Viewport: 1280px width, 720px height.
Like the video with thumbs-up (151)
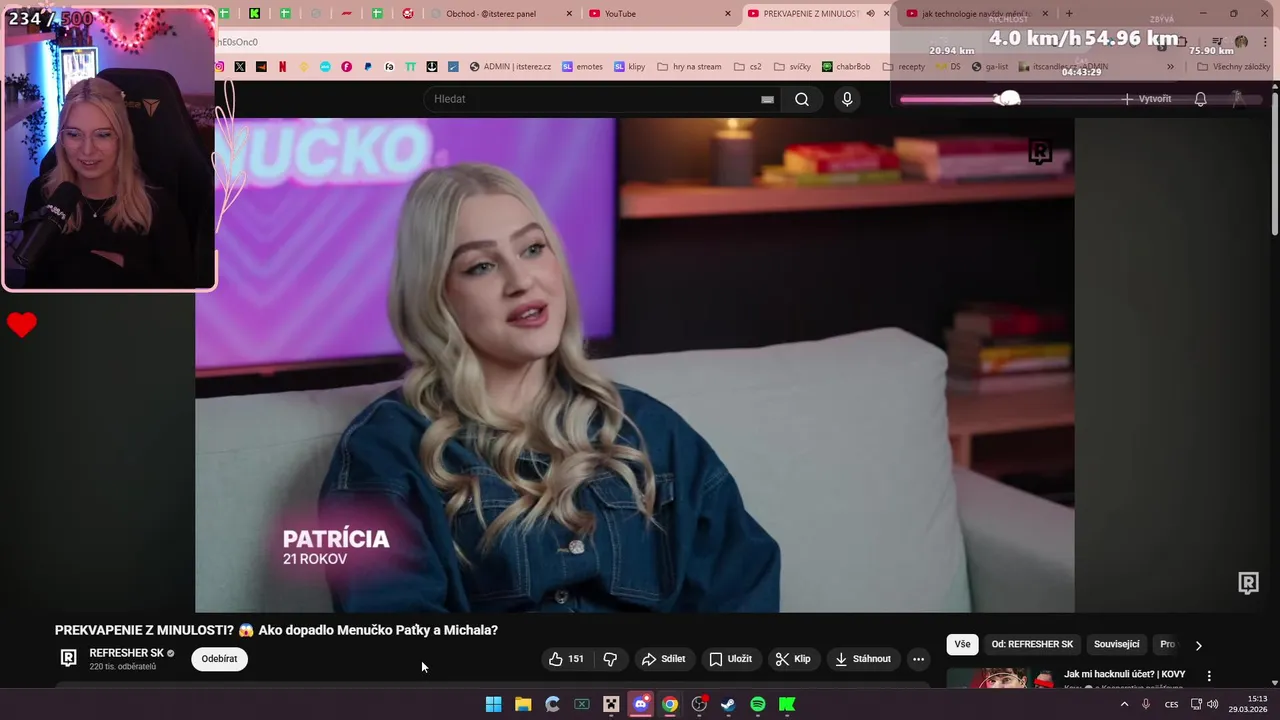click(566, 659)
